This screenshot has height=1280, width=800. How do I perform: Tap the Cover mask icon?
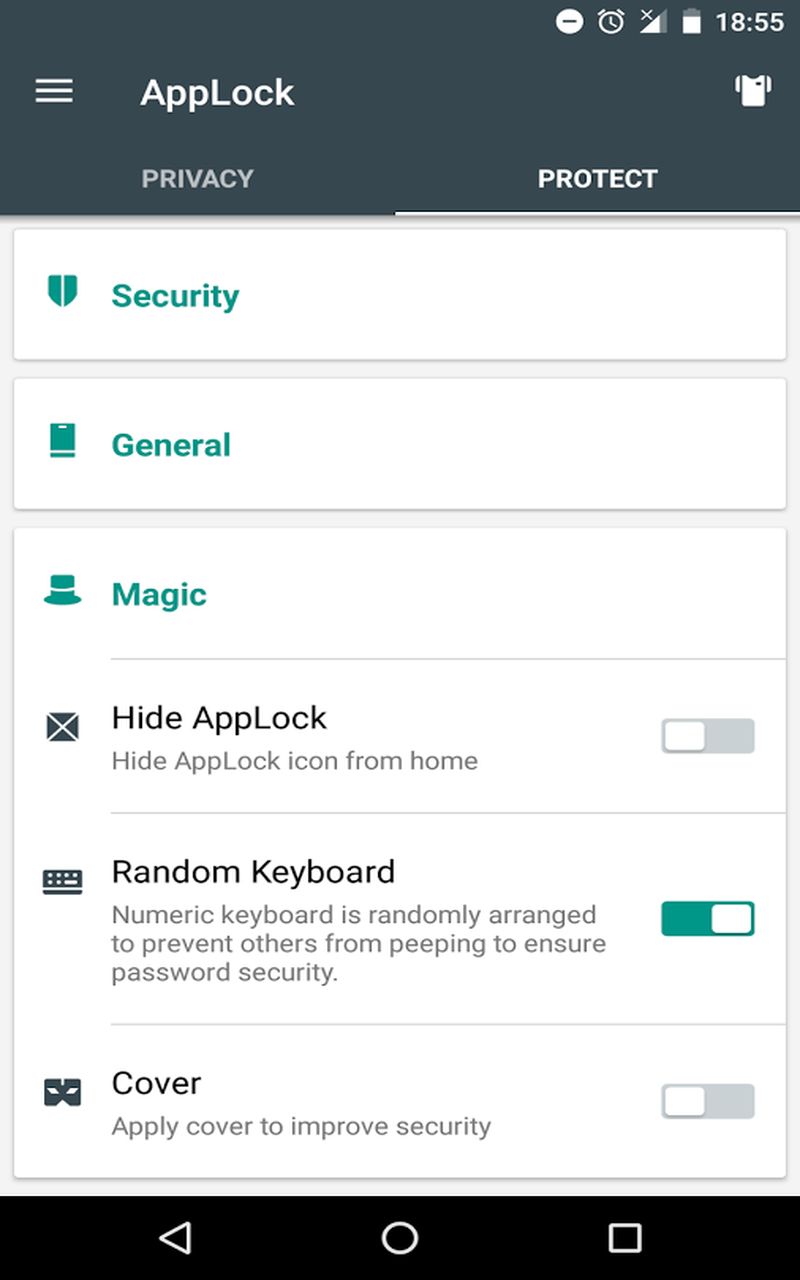pyautogui.click(x=62, y=1092)
